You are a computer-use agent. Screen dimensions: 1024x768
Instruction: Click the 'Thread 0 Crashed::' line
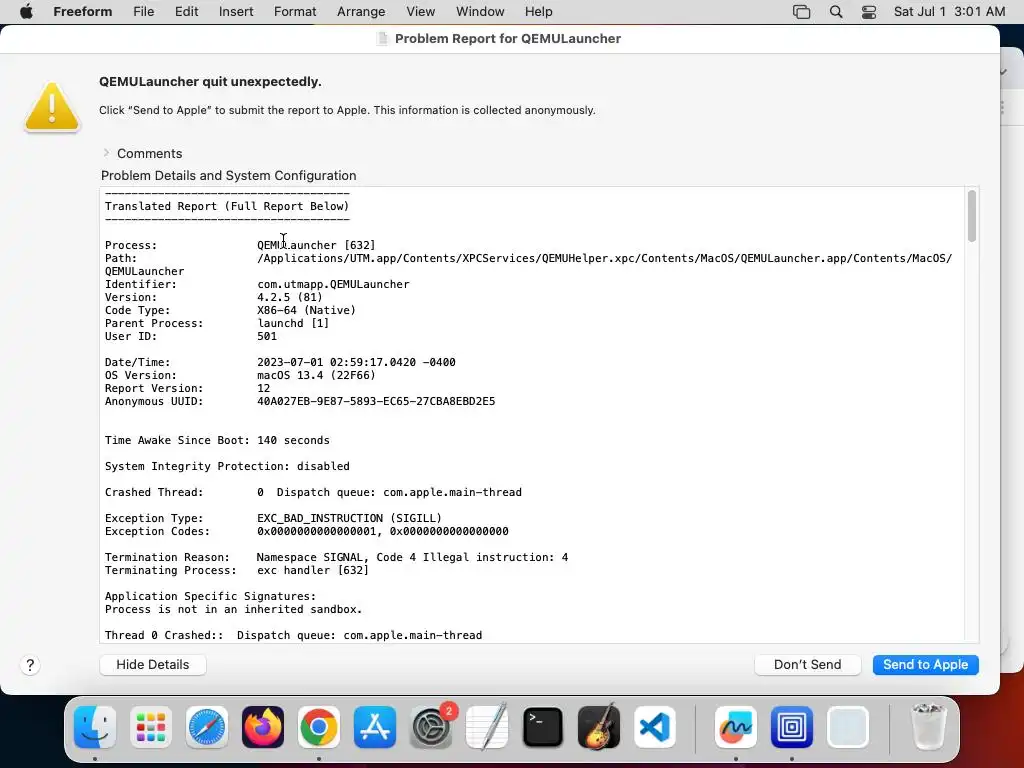point(293,635)
